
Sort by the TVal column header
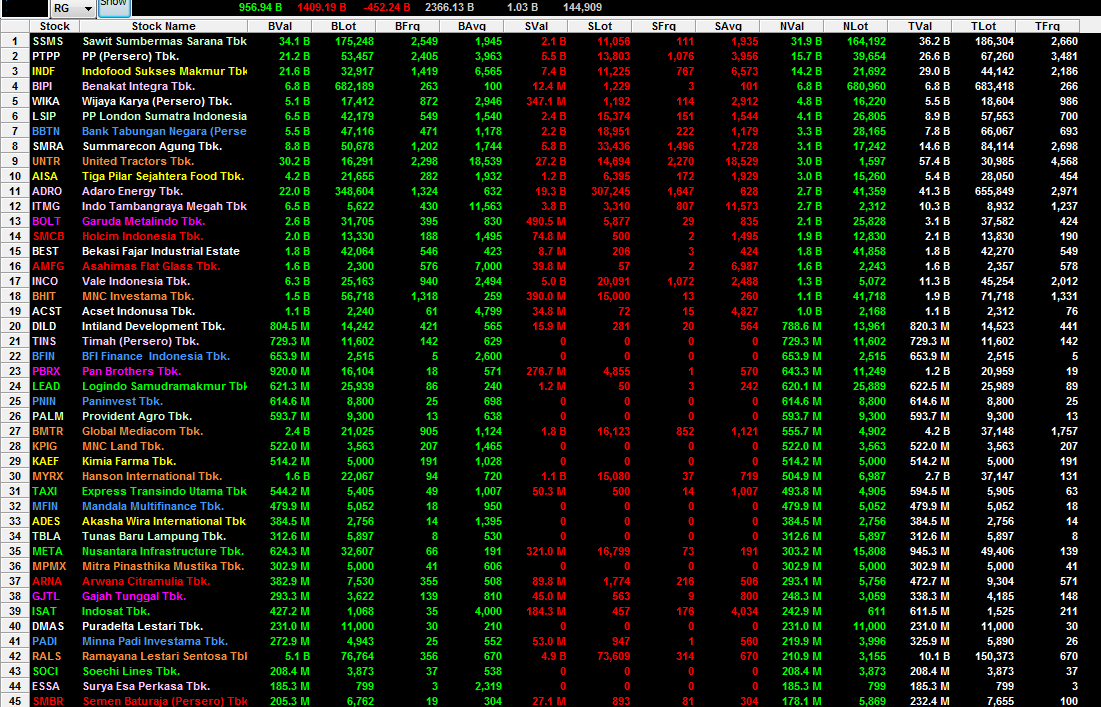pos(919,26)
